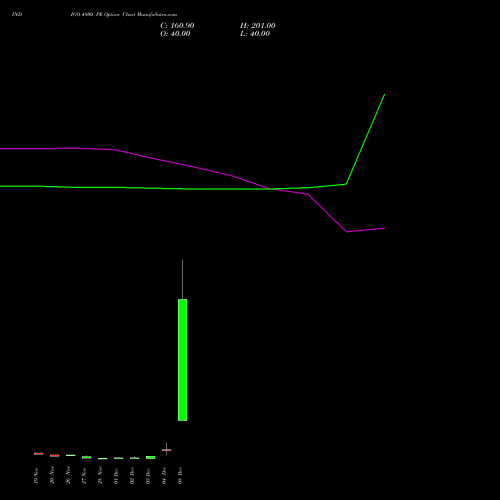Select the '04 Dec' date axis label
The height and width of the screenshot is (500, 500).
(x=164, y=476)
